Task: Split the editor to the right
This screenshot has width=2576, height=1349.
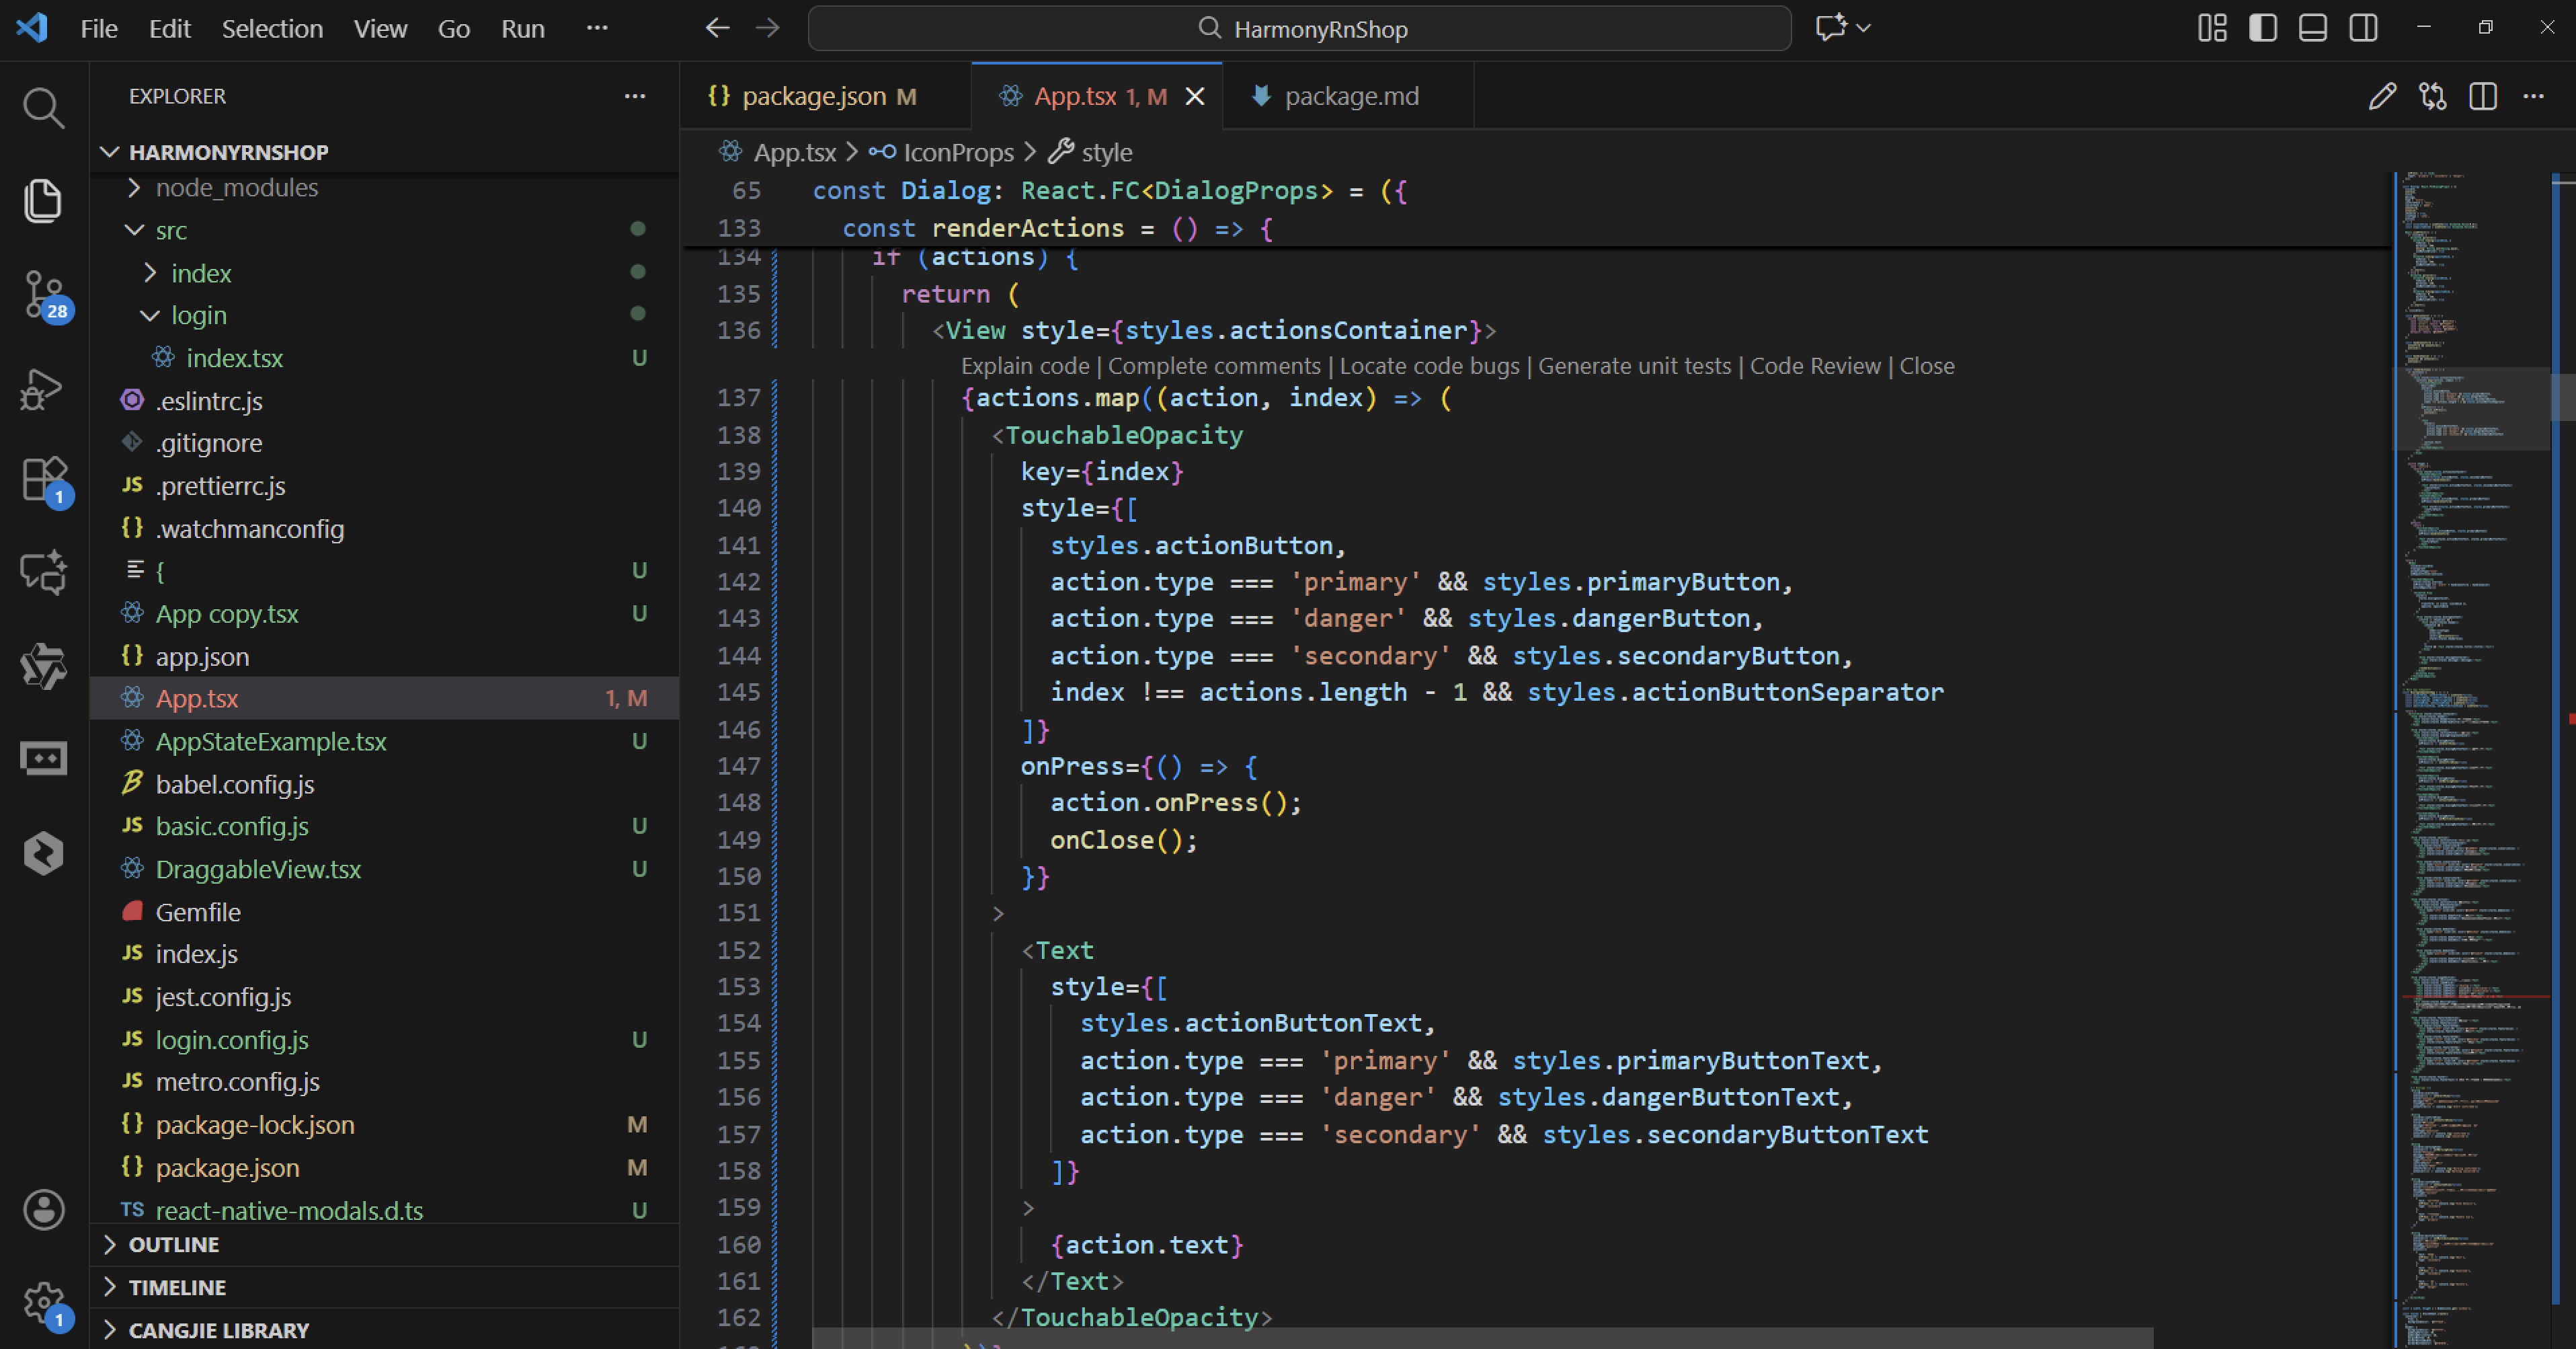Action: [x=2483, y=96]
